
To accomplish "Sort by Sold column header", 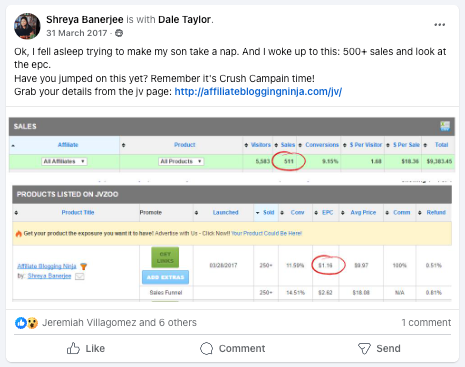I will 268,212.
